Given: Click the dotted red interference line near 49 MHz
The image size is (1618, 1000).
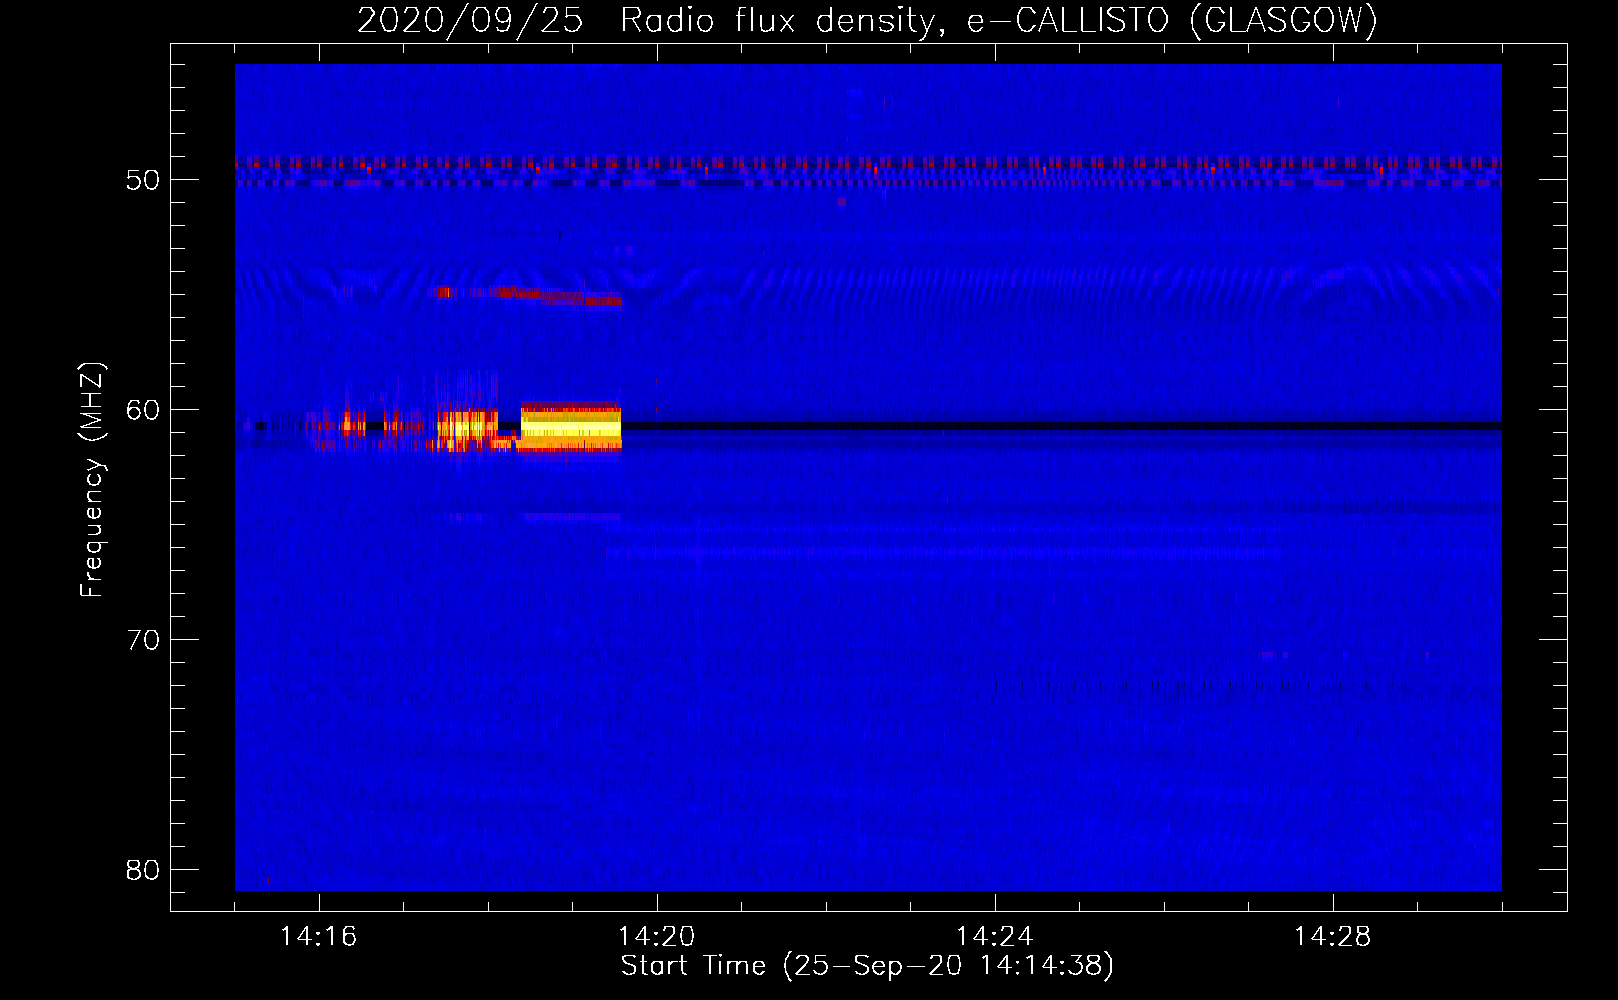Looking at the screenshot, I should (x=868, y=162).
